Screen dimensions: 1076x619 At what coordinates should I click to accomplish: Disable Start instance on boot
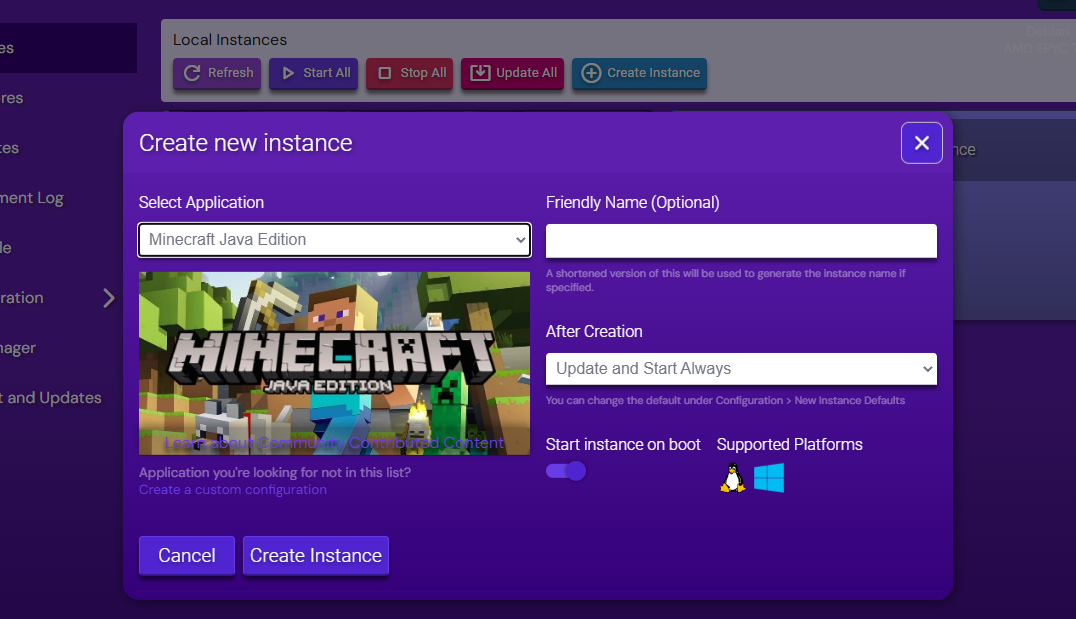(x=565, y=470)
